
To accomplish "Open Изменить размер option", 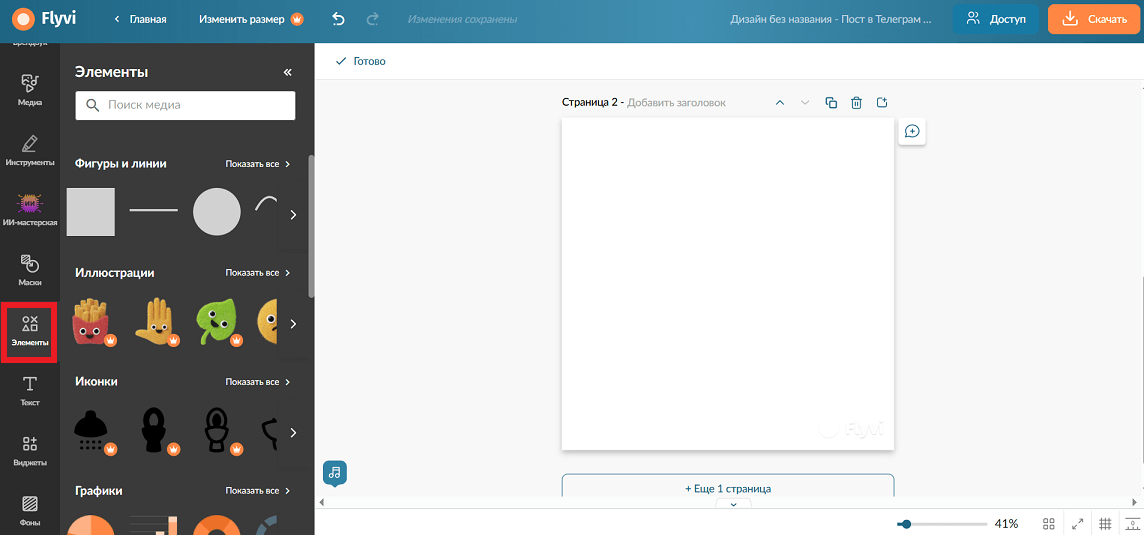I will [251, 20].
